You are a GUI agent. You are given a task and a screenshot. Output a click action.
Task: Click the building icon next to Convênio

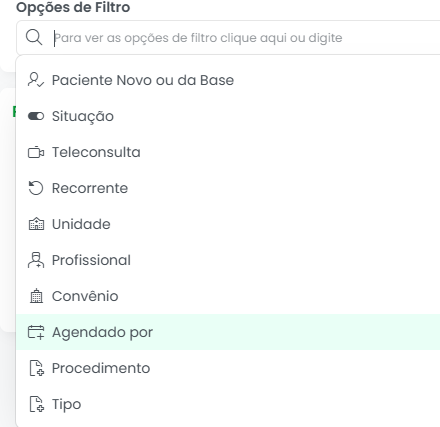pyautogui.click(x=36, y=296)
